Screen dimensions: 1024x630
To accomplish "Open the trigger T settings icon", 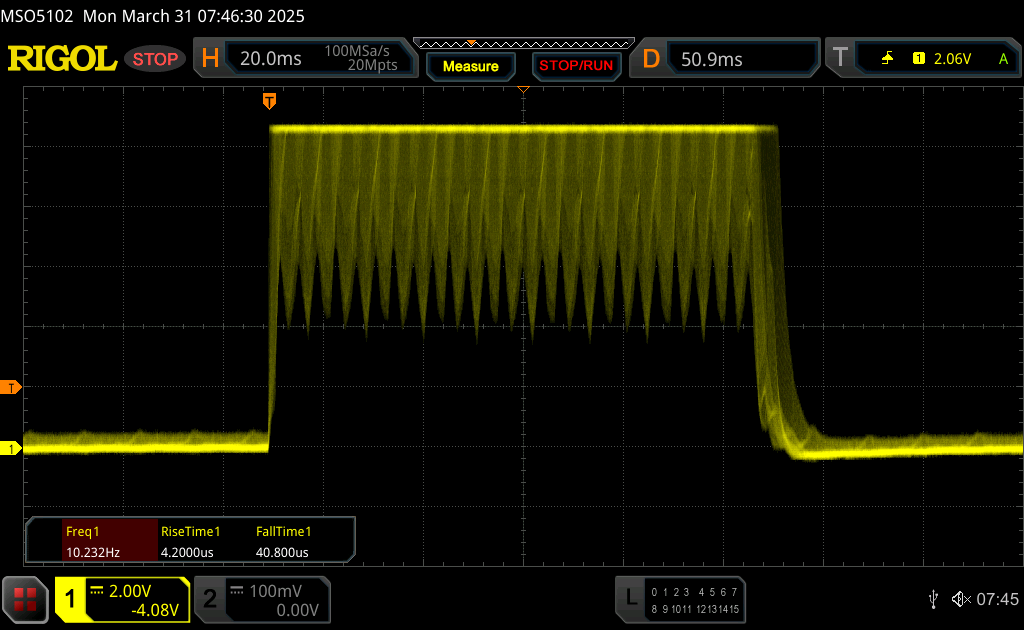I will pos(840,58).
